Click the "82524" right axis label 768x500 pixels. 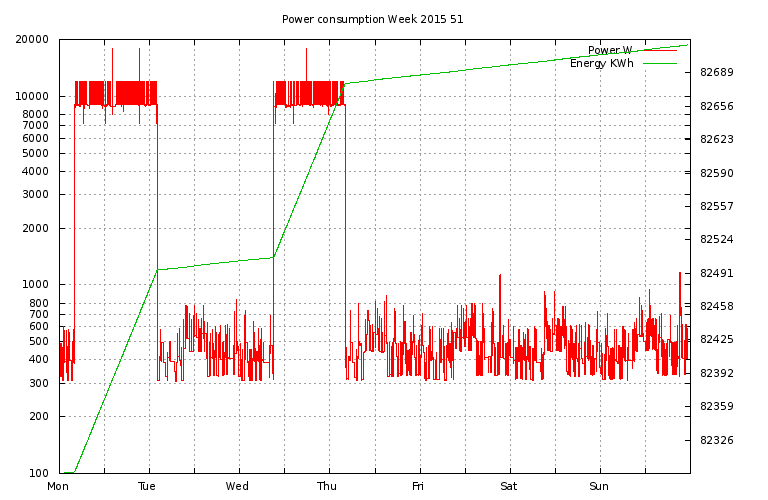[717, 239]
